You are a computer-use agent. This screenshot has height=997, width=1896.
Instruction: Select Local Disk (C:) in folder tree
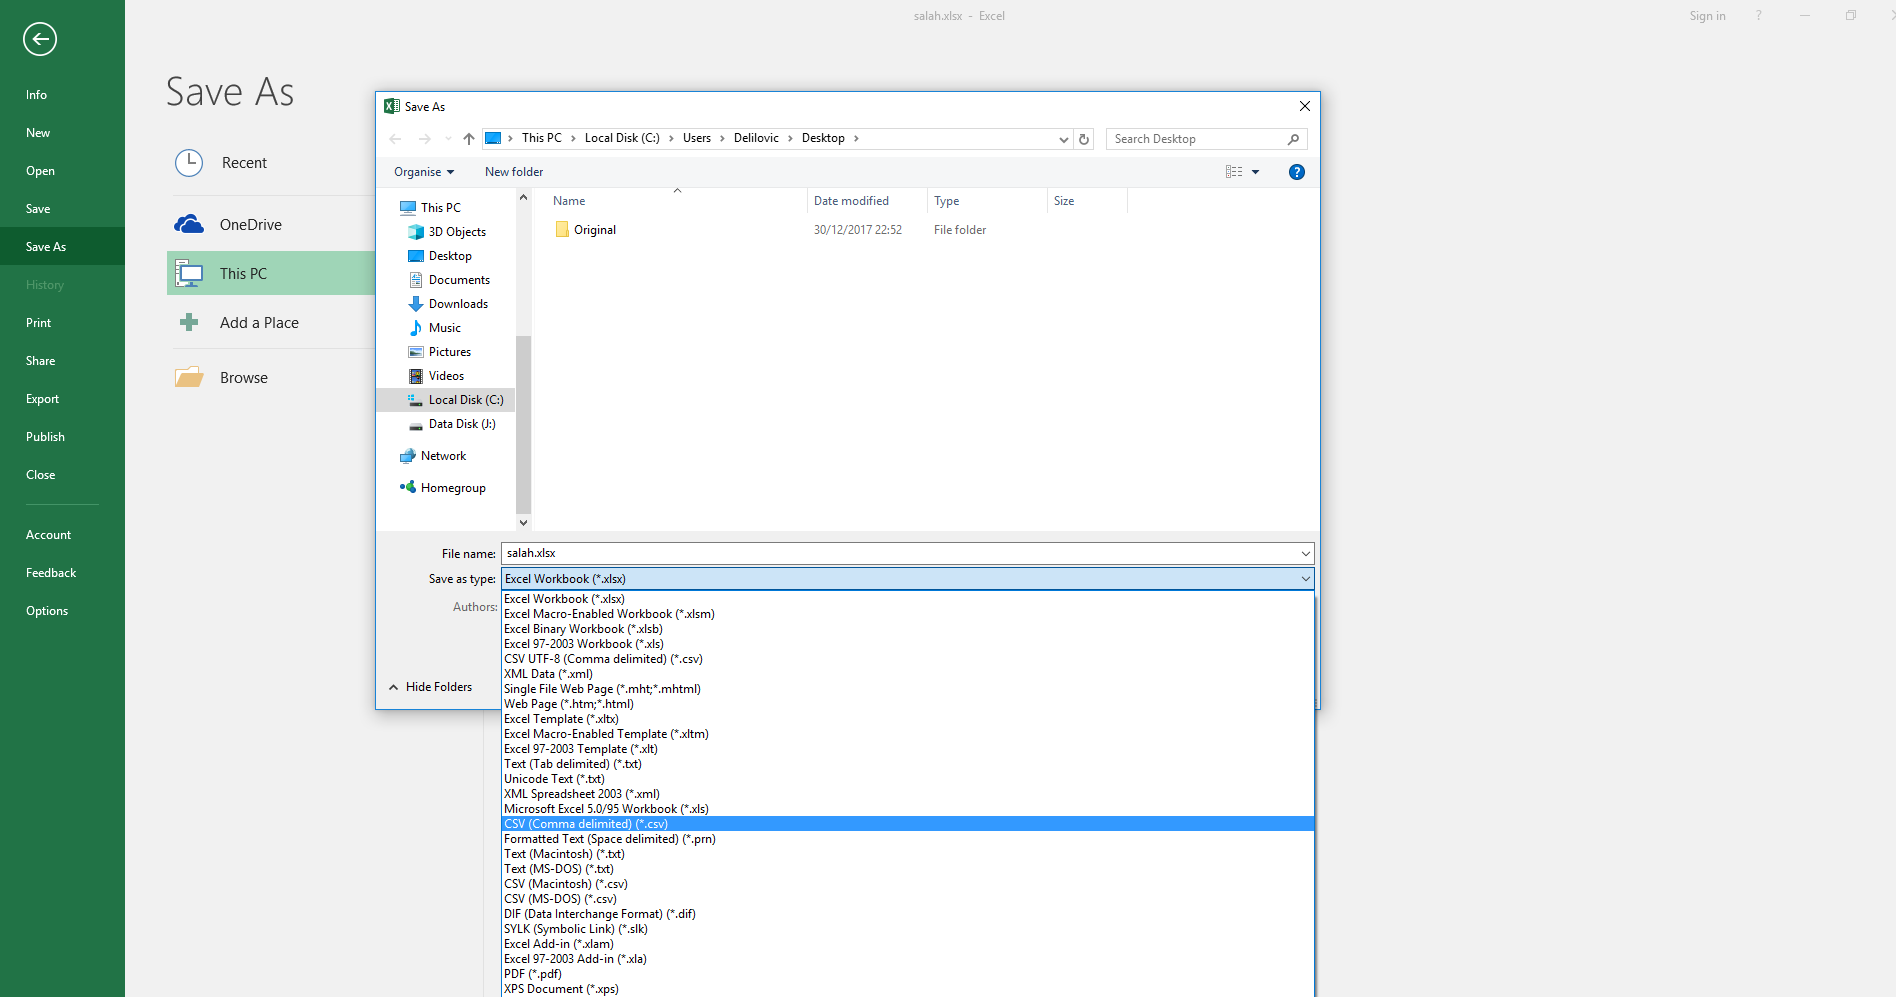[446, 400]
